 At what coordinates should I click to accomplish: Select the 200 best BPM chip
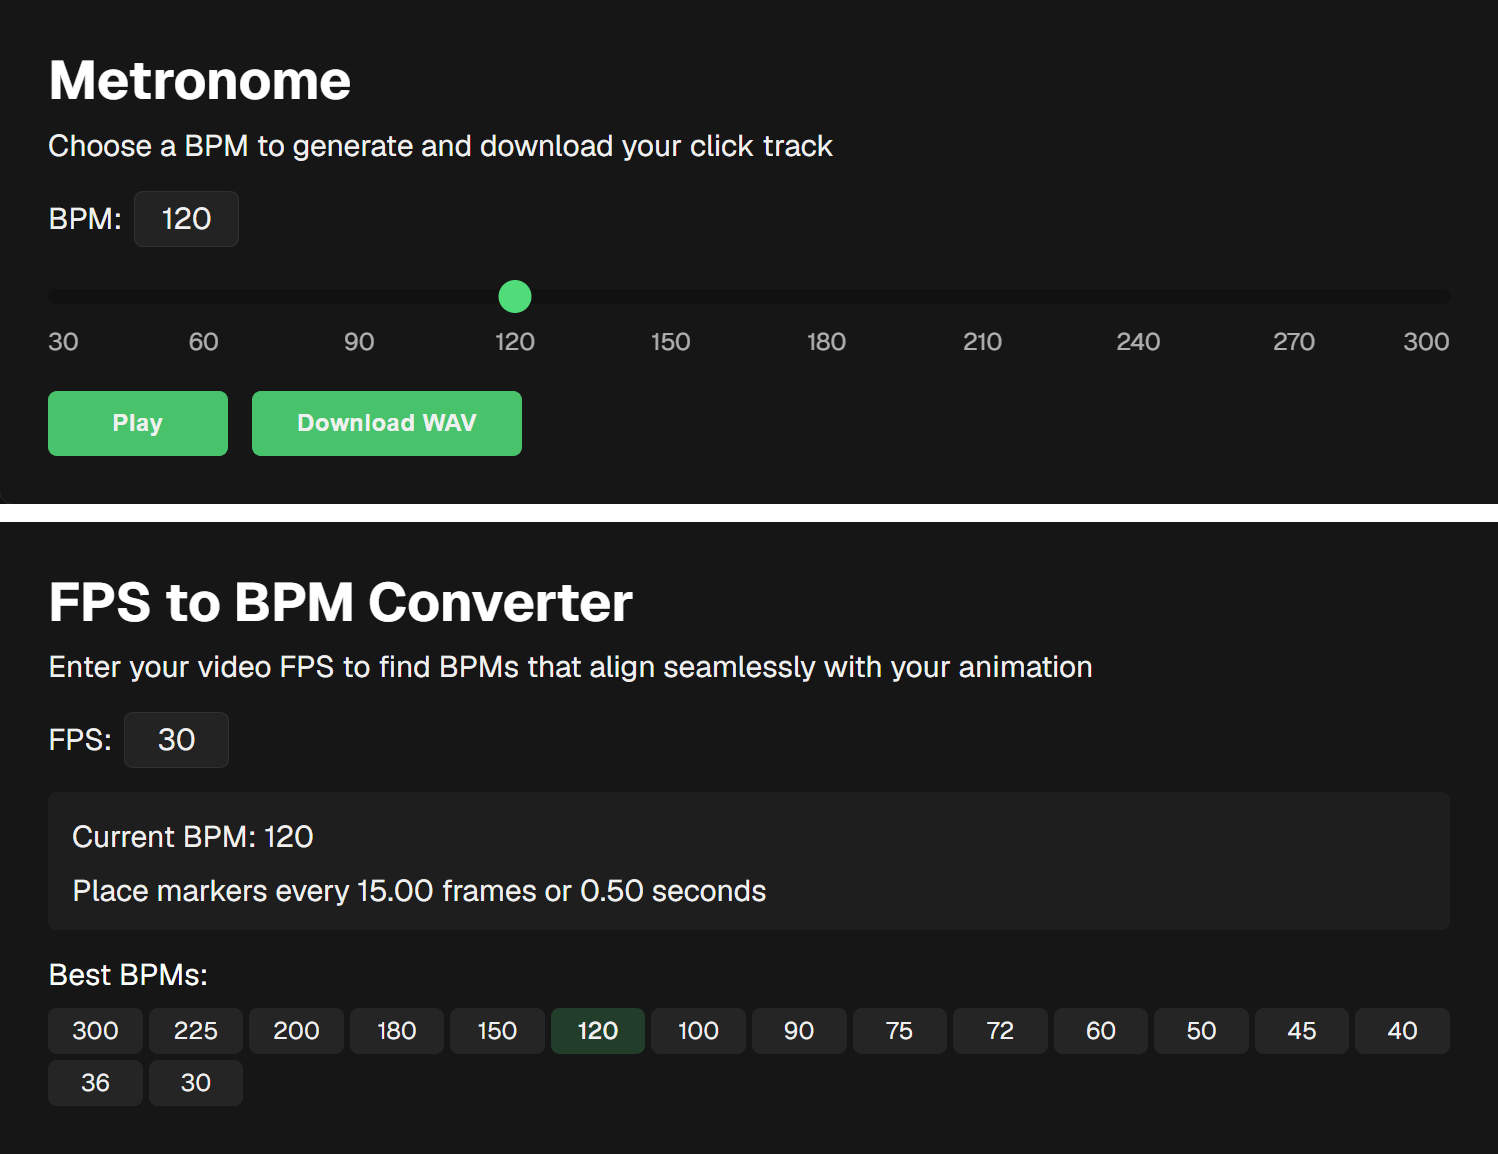coord(296,1031)
